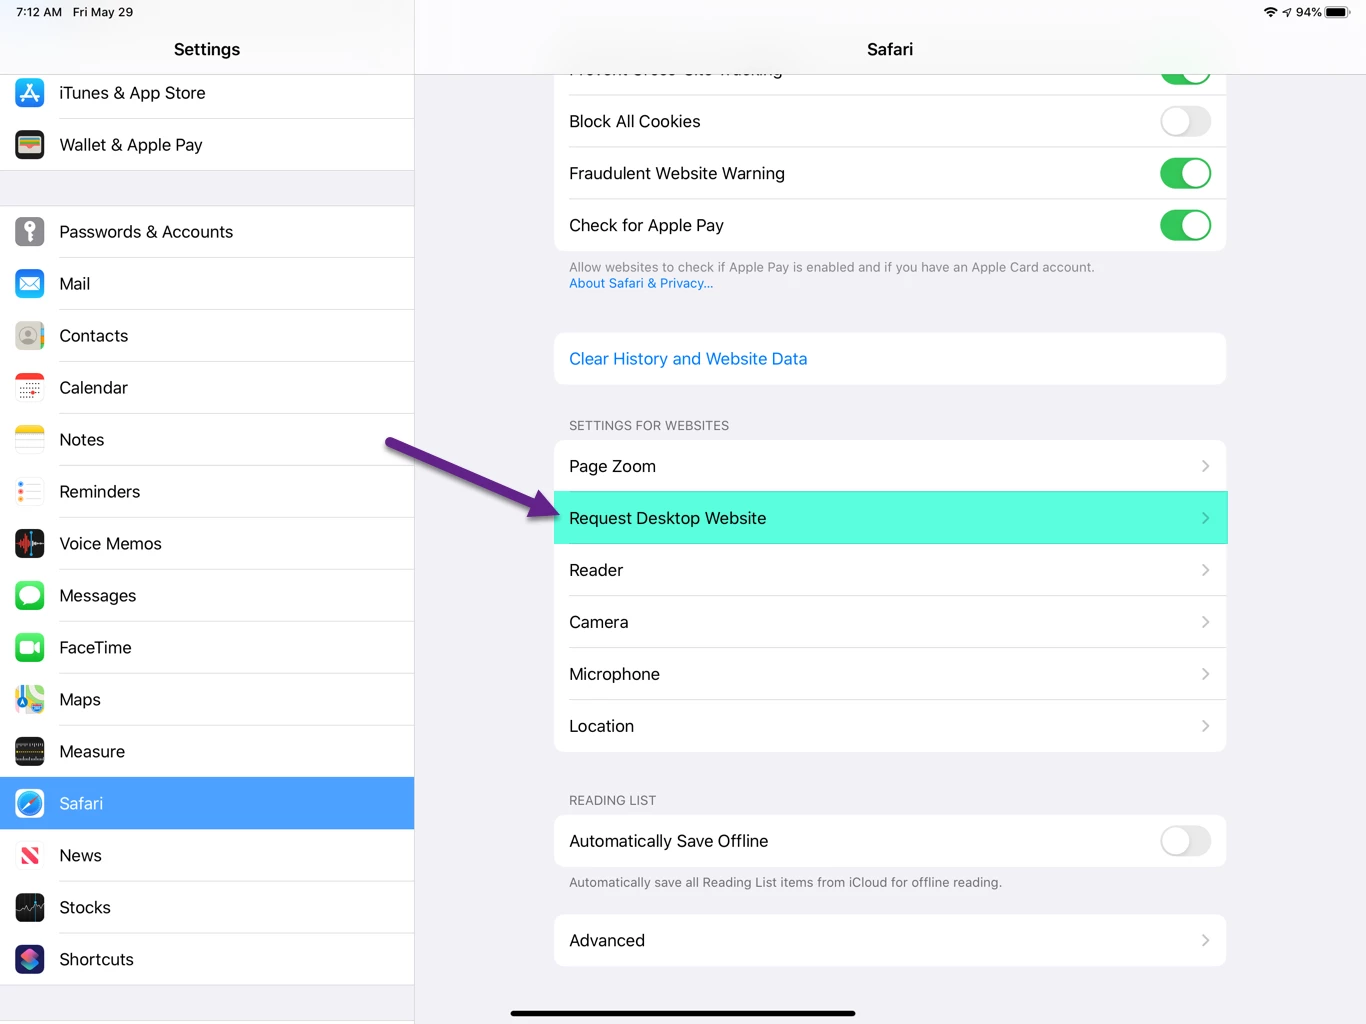This screenshot has width=1366, height=1024.
Task: Select Notes in the settings sidebar
Action: 207,440
